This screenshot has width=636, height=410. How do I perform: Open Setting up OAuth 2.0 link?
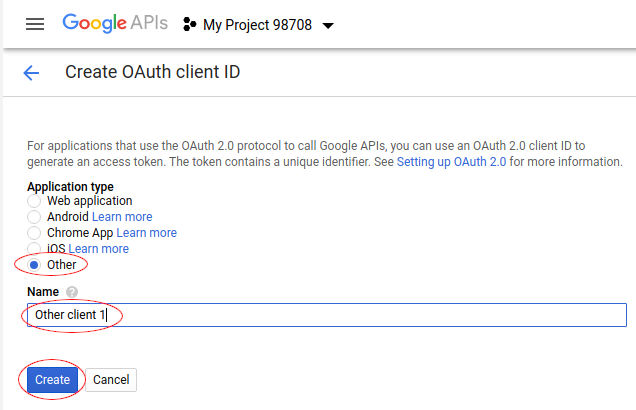coord(451,162)
